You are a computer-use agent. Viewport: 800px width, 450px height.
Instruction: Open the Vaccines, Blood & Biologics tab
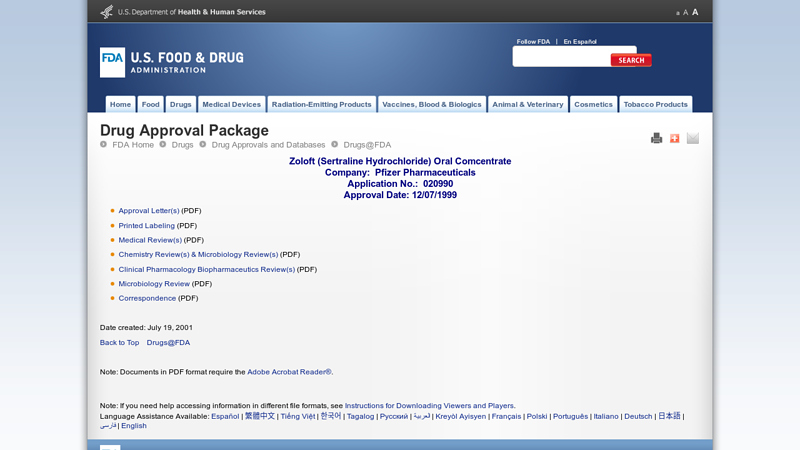pyautogui.click(x=432, y=104)
